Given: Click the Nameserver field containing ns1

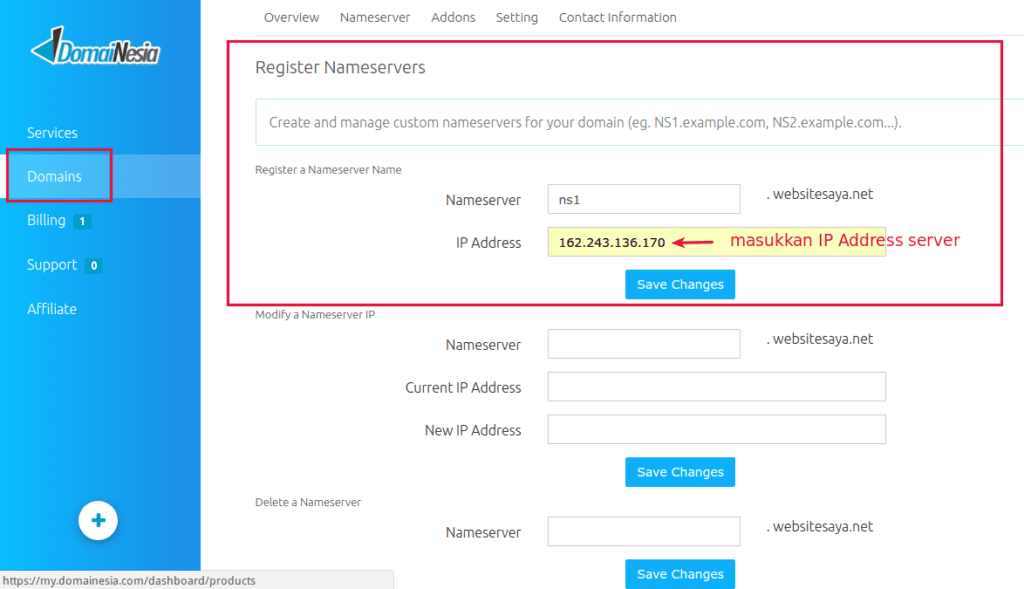Looking at the screenshot, I should click(x=643, y=199).
